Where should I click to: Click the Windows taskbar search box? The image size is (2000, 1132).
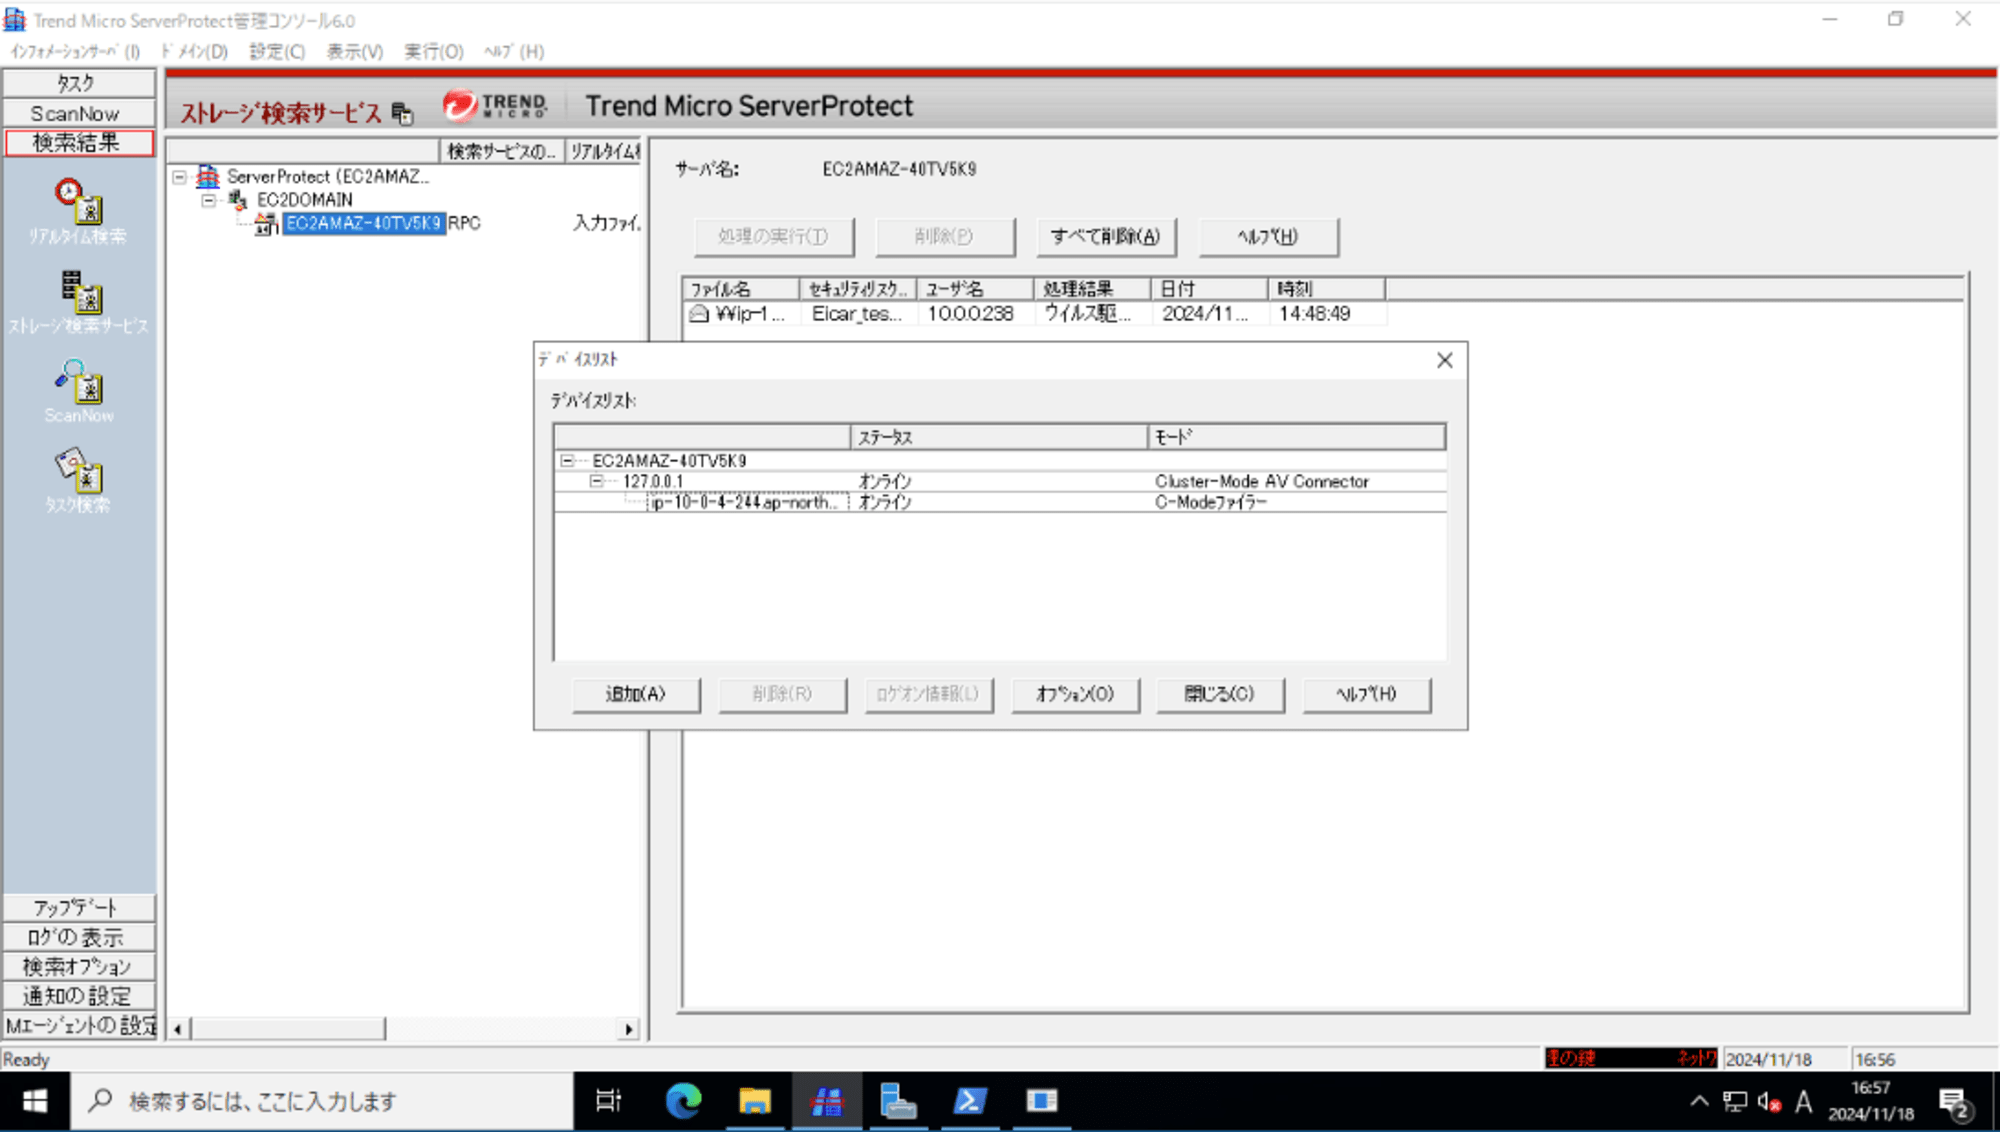point(322,1101)
